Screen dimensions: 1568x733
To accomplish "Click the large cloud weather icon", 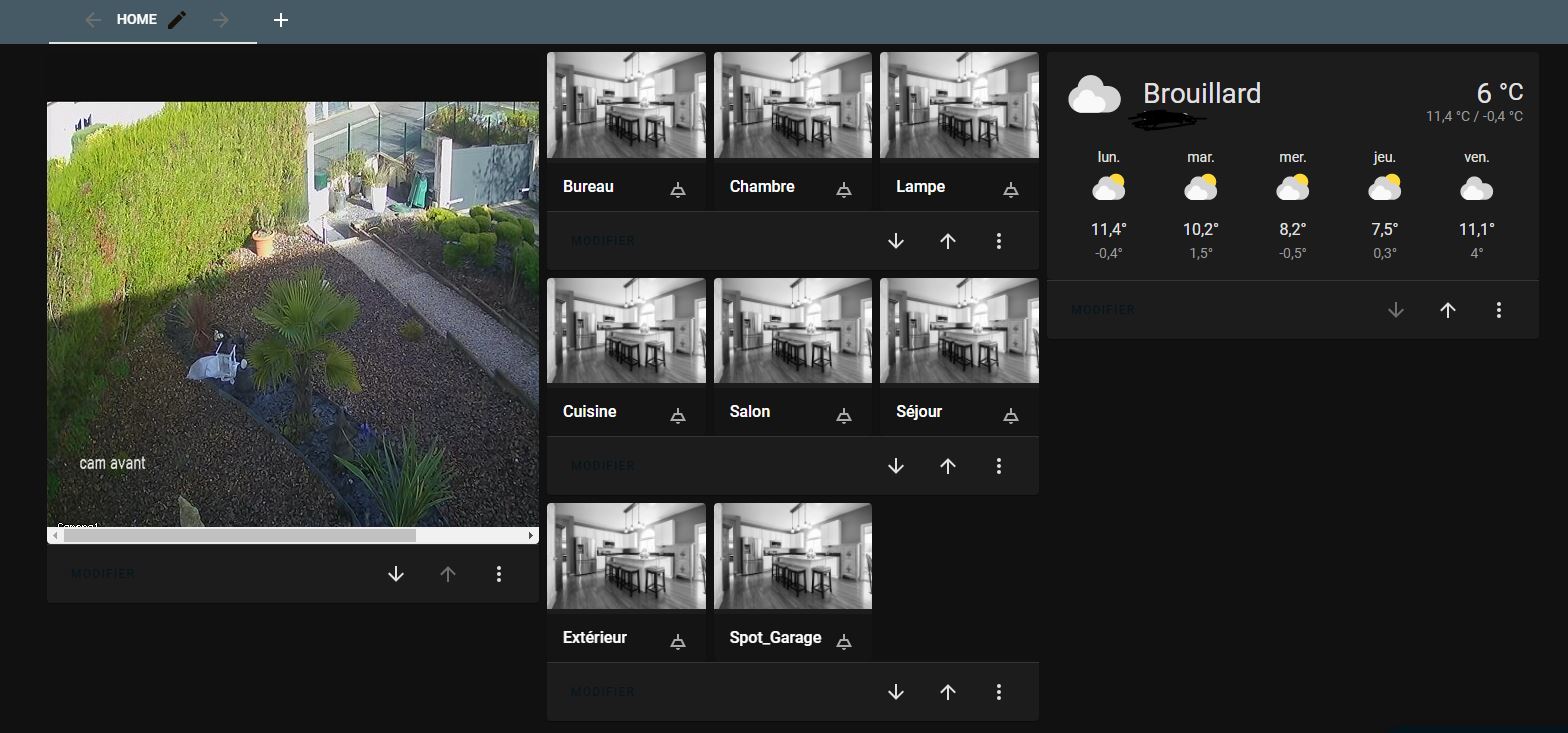I will pyautogui.click(x=1094, y=96).
